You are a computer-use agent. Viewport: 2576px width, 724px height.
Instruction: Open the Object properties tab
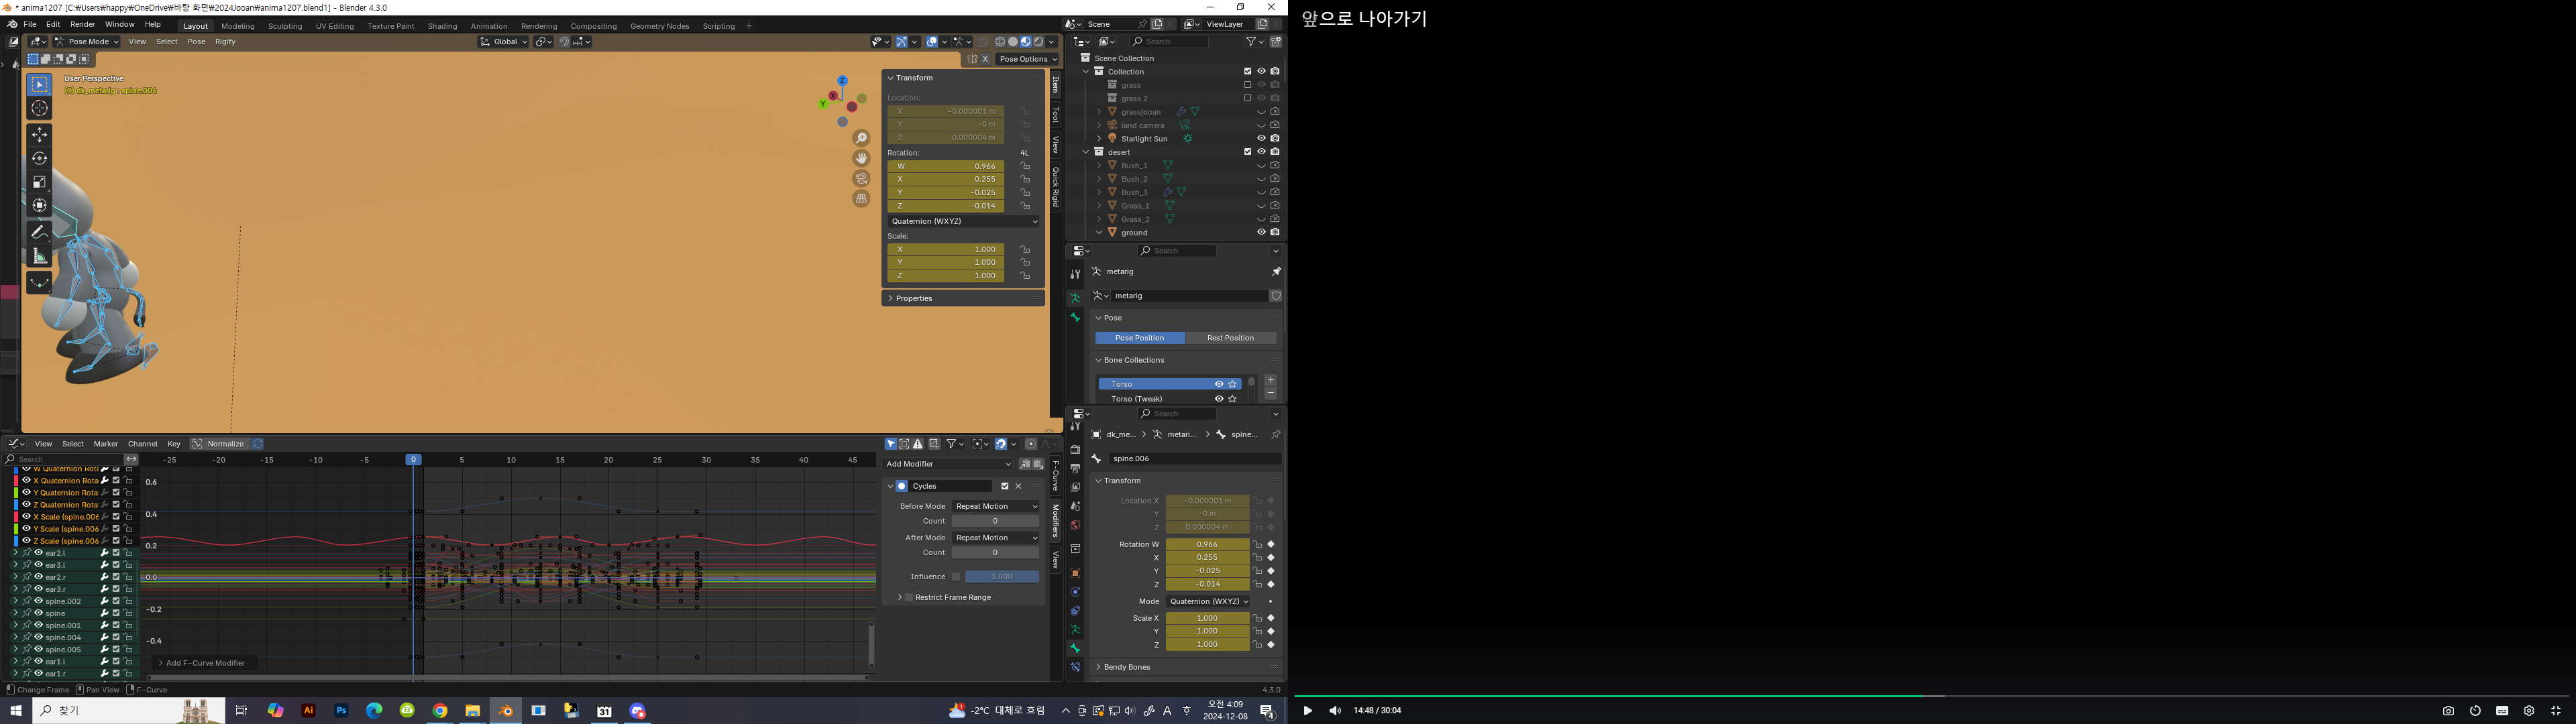point(1075,573)
